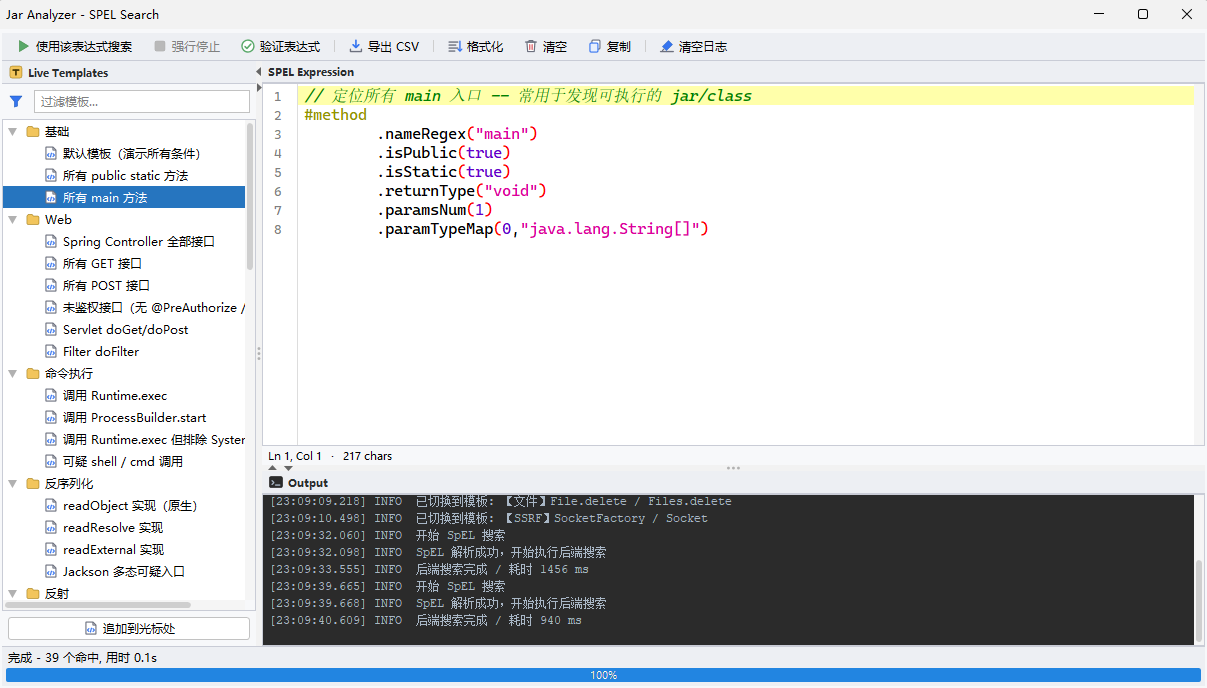Screen dimensions: 1207x688
Task: Click the template tree vertical scrollbar
Action: point(251,195)
